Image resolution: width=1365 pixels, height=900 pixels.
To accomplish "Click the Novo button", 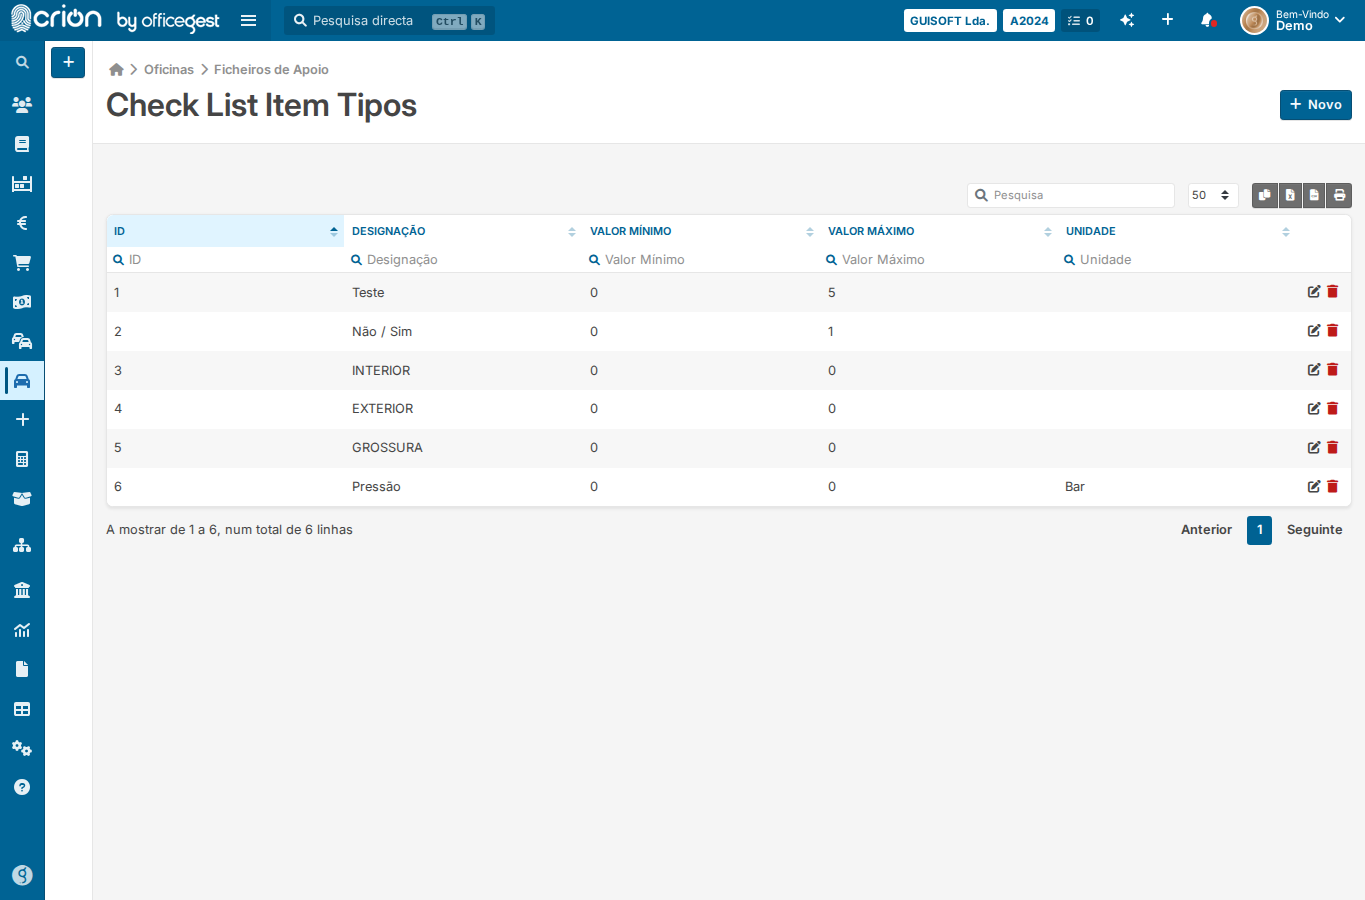I will tap(1316, 105).
